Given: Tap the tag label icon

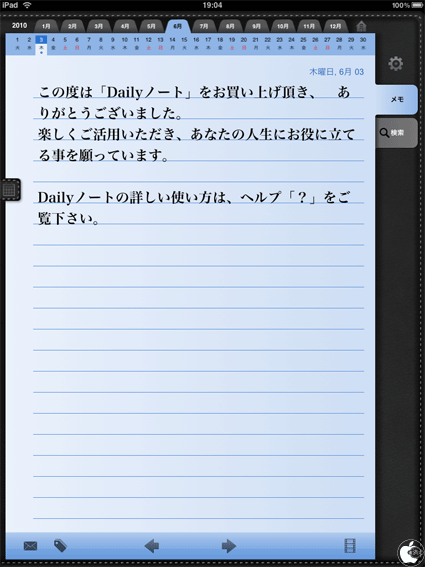Looking at the screenshot, I should [60, 545].
